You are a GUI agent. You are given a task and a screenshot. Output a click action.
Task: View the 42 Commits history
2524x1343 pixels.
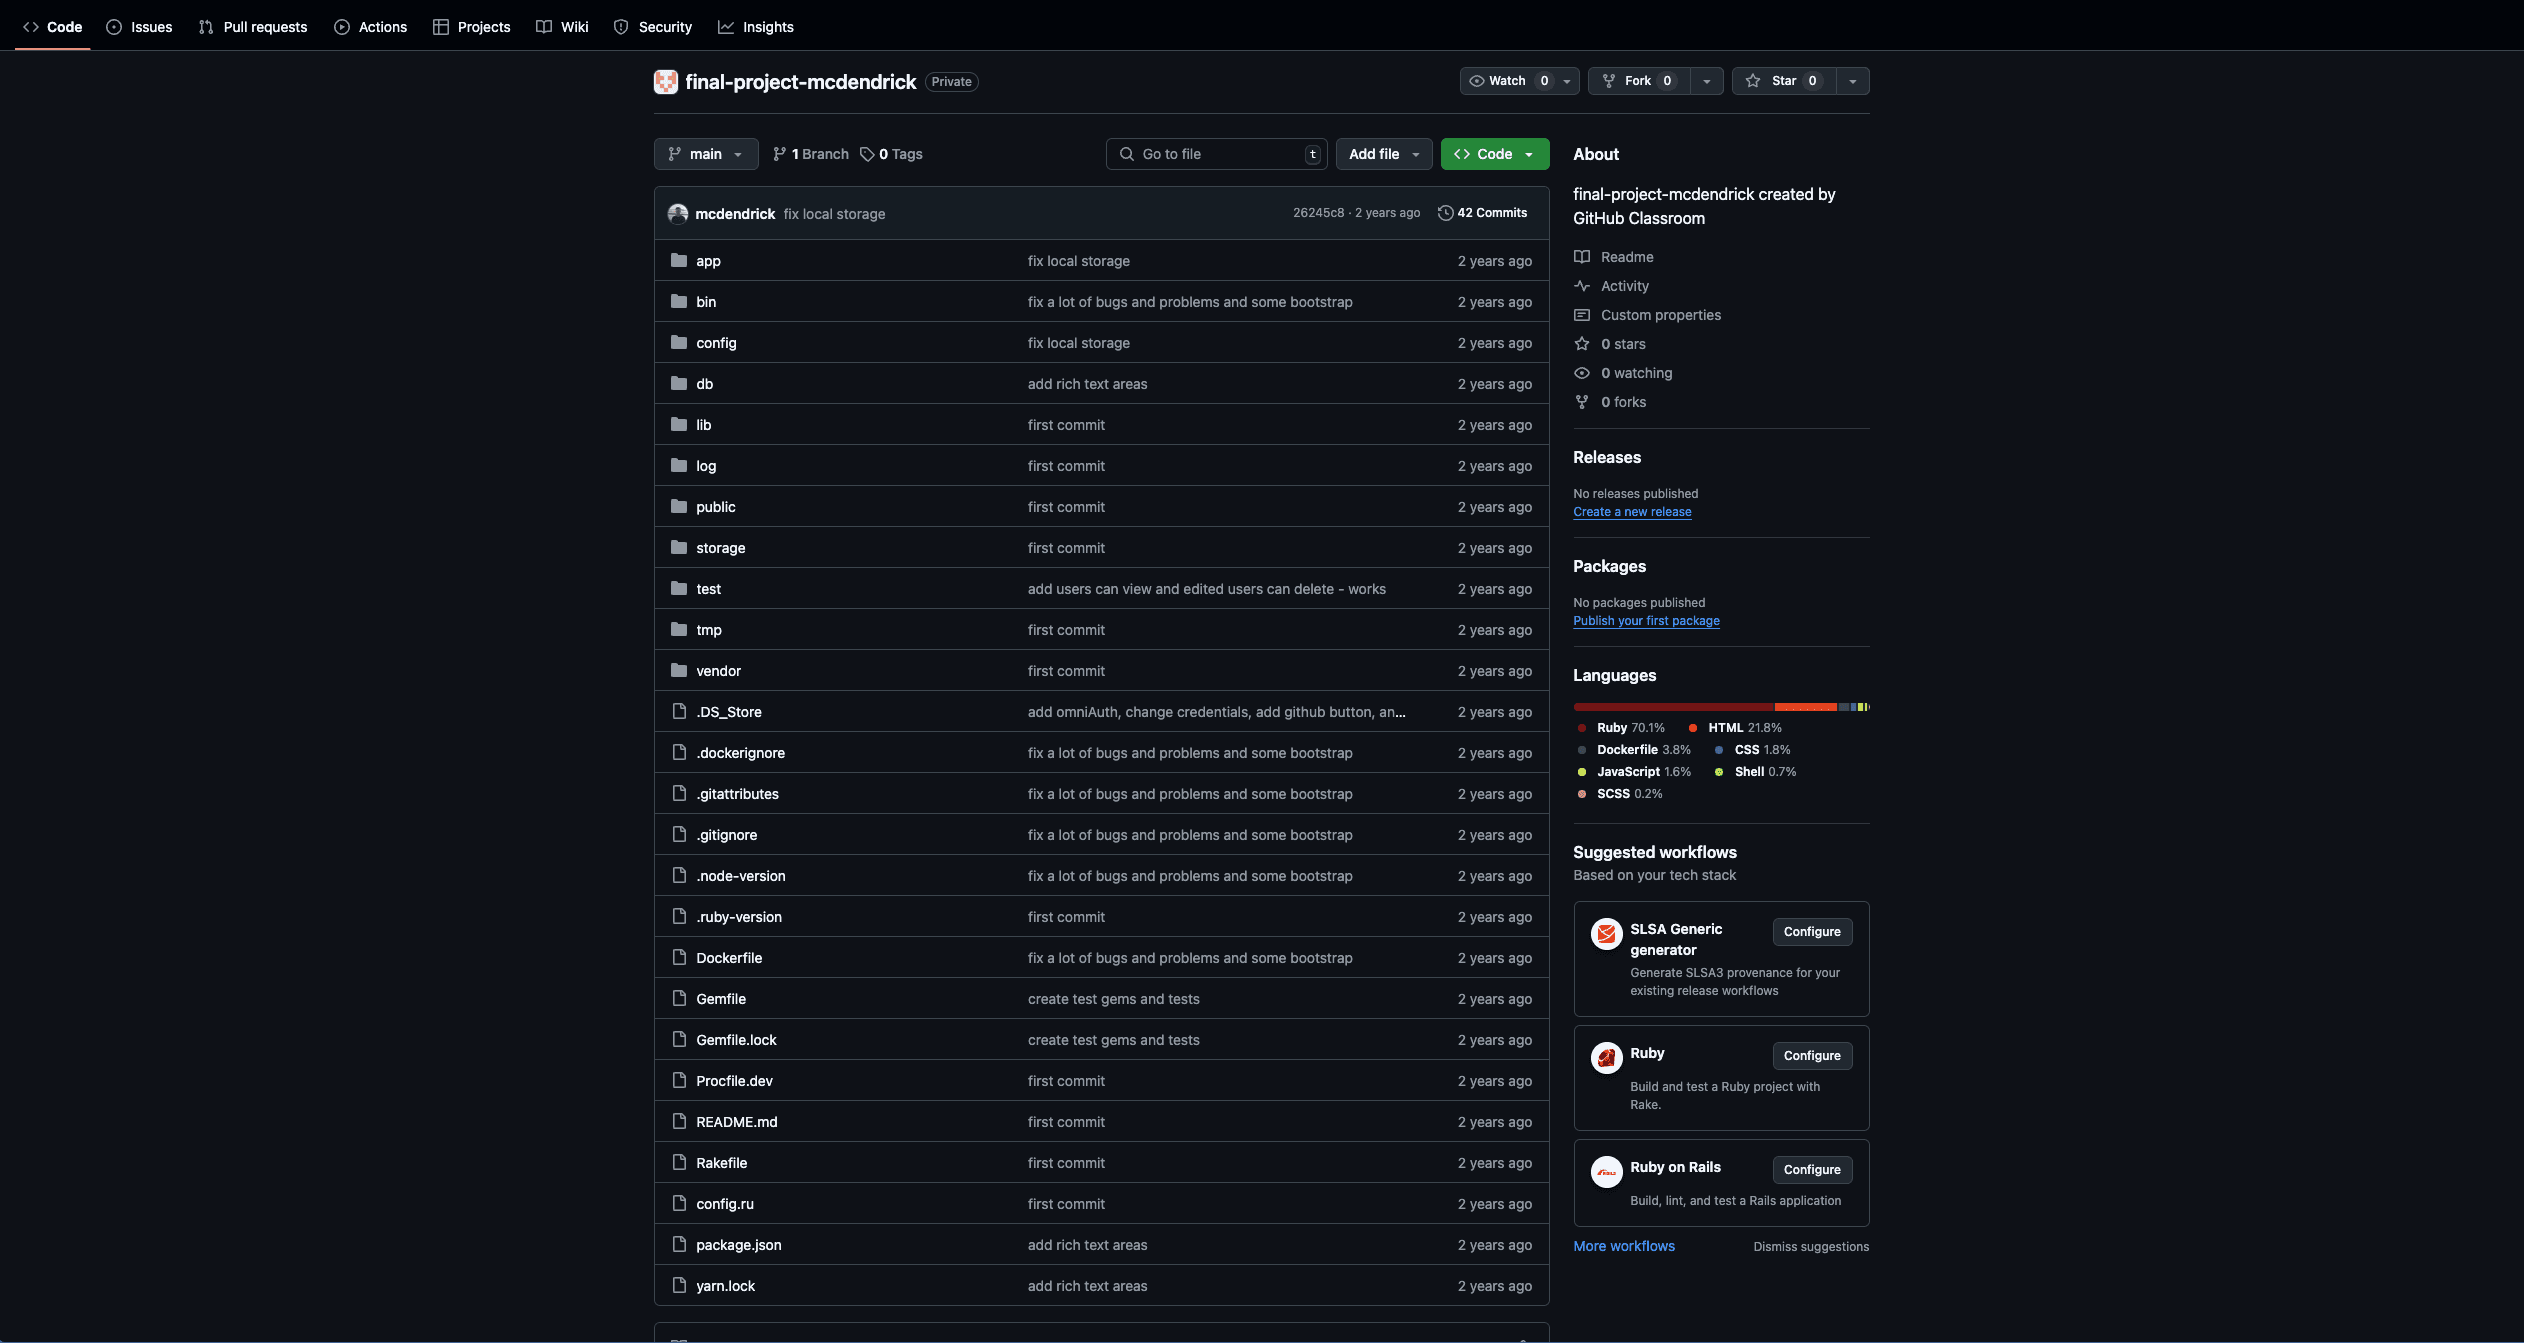[x=1482, y=213]
